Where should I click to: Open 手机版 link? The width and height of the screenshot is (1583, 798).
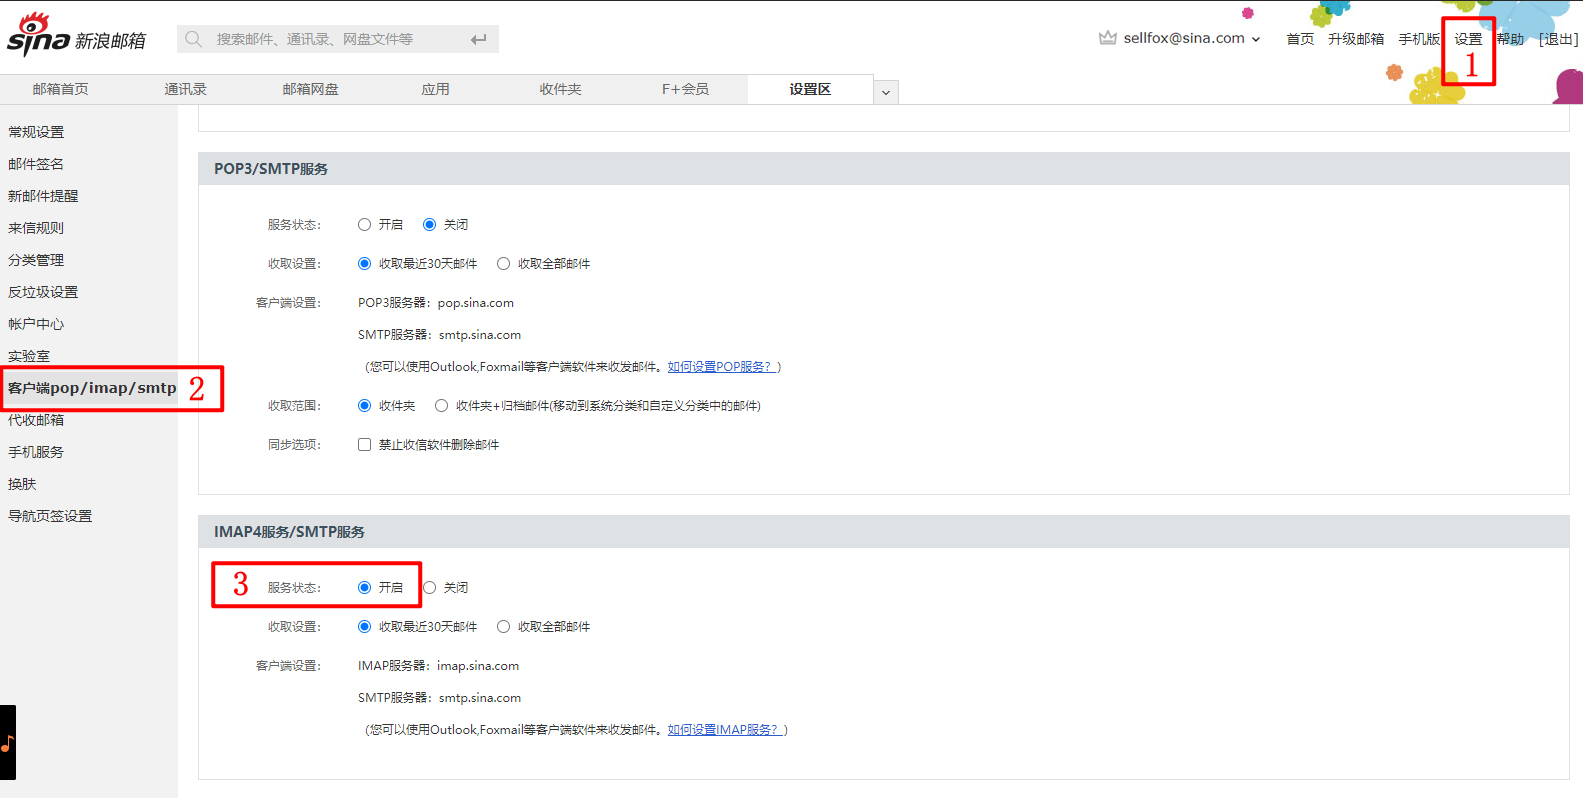[1419, 39]
